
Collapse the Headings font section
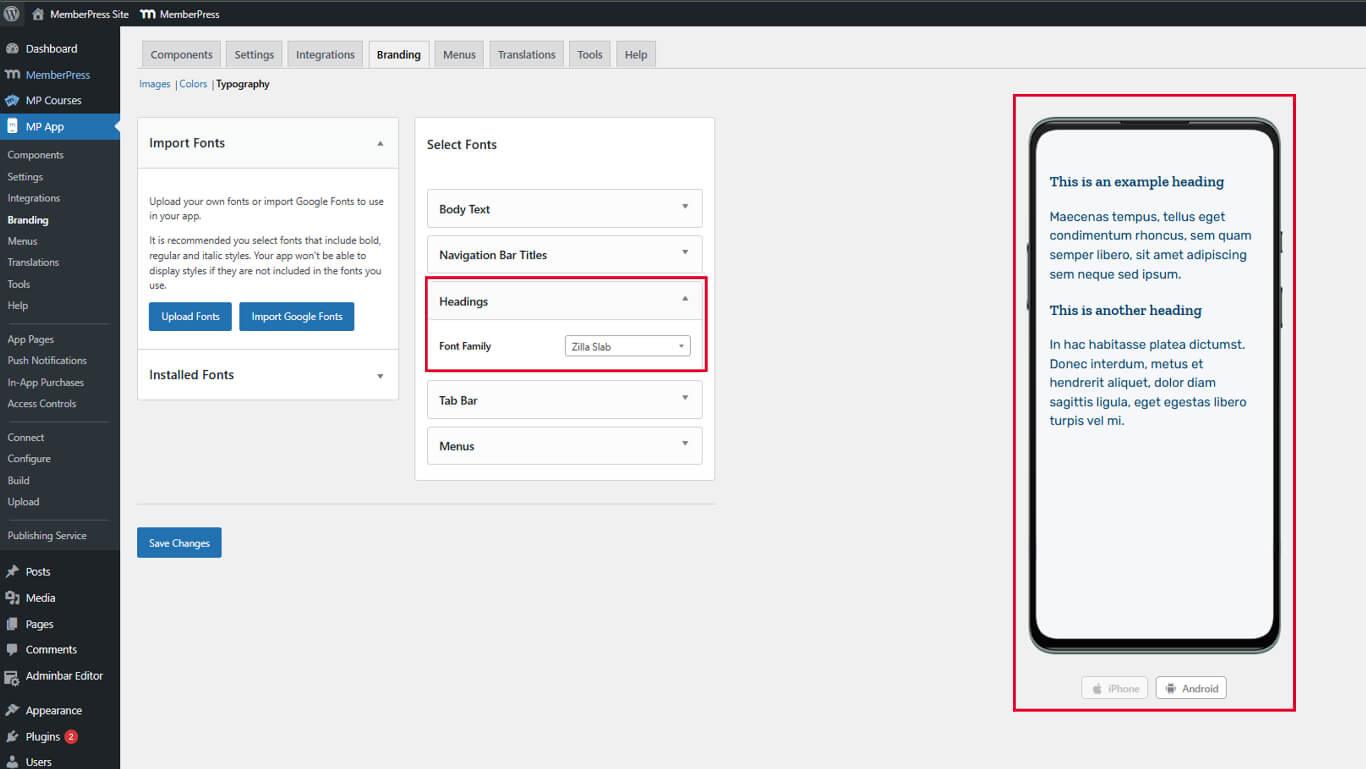coord(684,299)
